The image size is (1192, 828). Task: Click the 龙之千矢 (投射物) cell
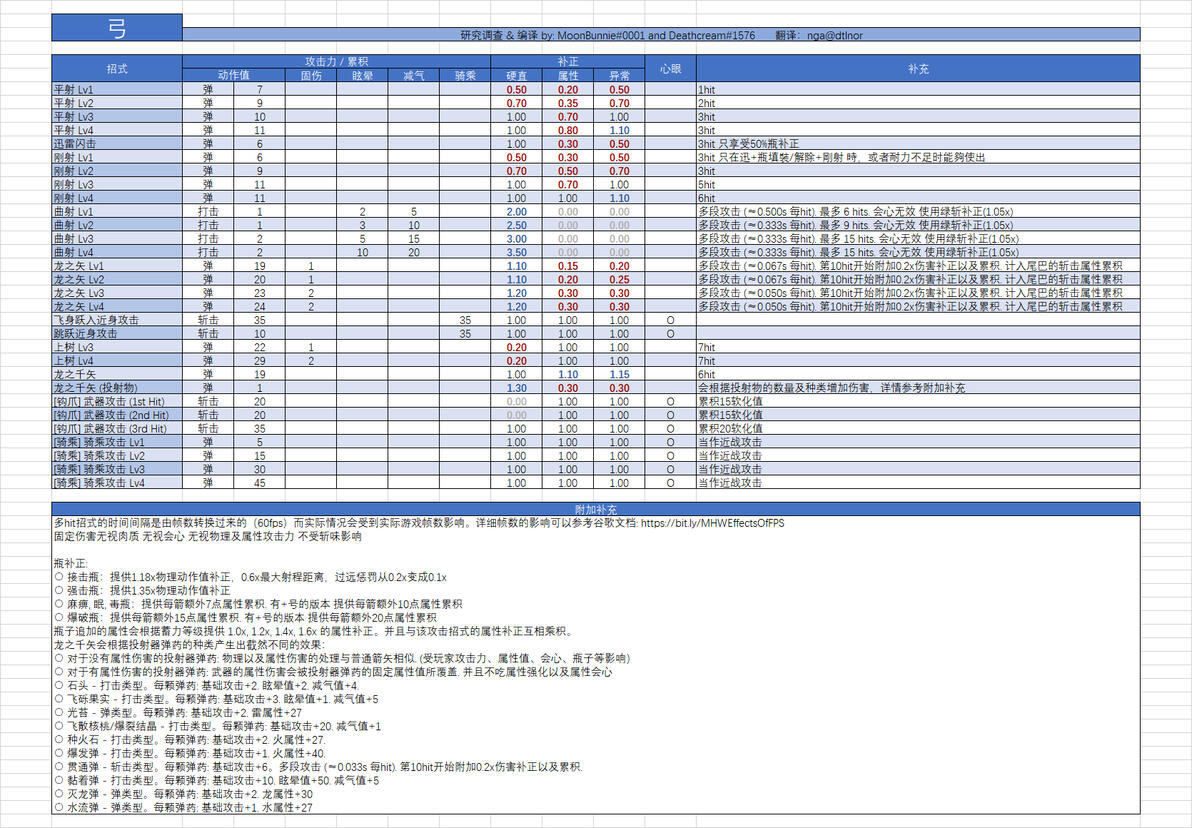click(x=117, y=388)
